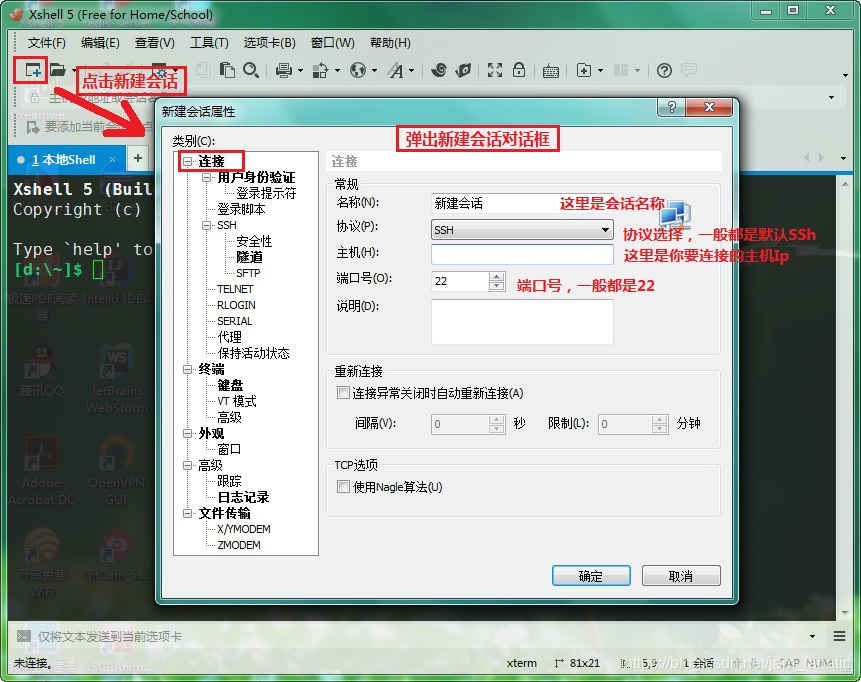This screenshot has height=682, width=861.
Task: Click the globe encoding icon
Action: coord(357,70)
